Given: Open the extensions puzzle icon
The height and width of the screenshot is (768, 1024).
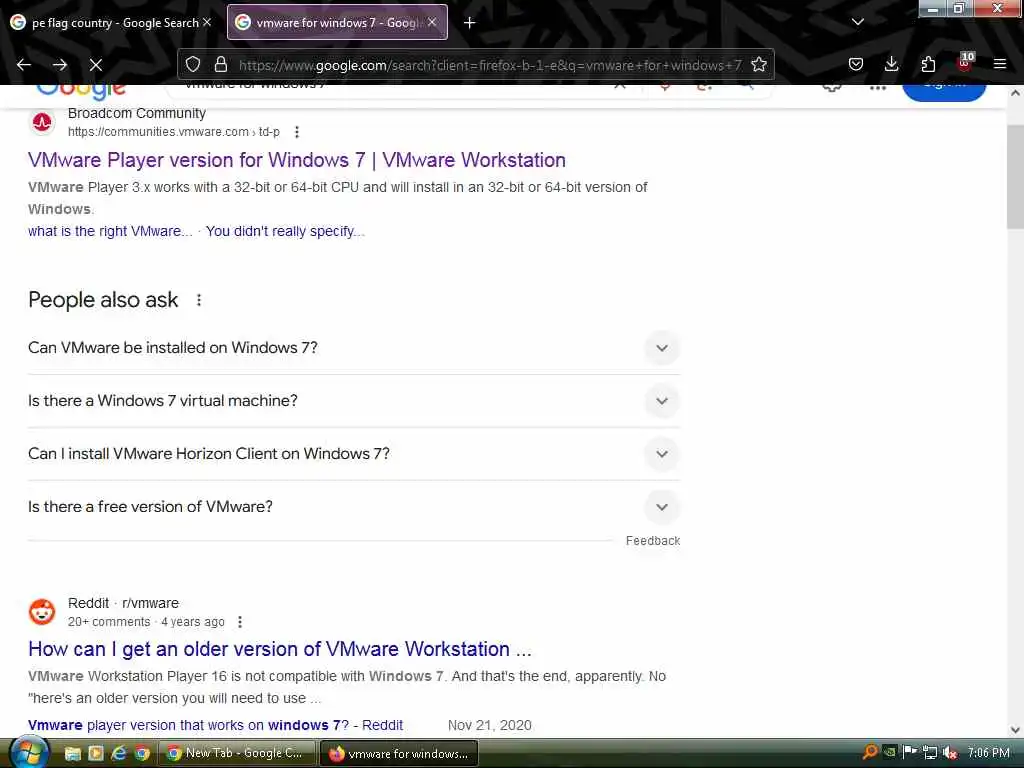Looking at the screenshot, I should click(x=928, y=64).
